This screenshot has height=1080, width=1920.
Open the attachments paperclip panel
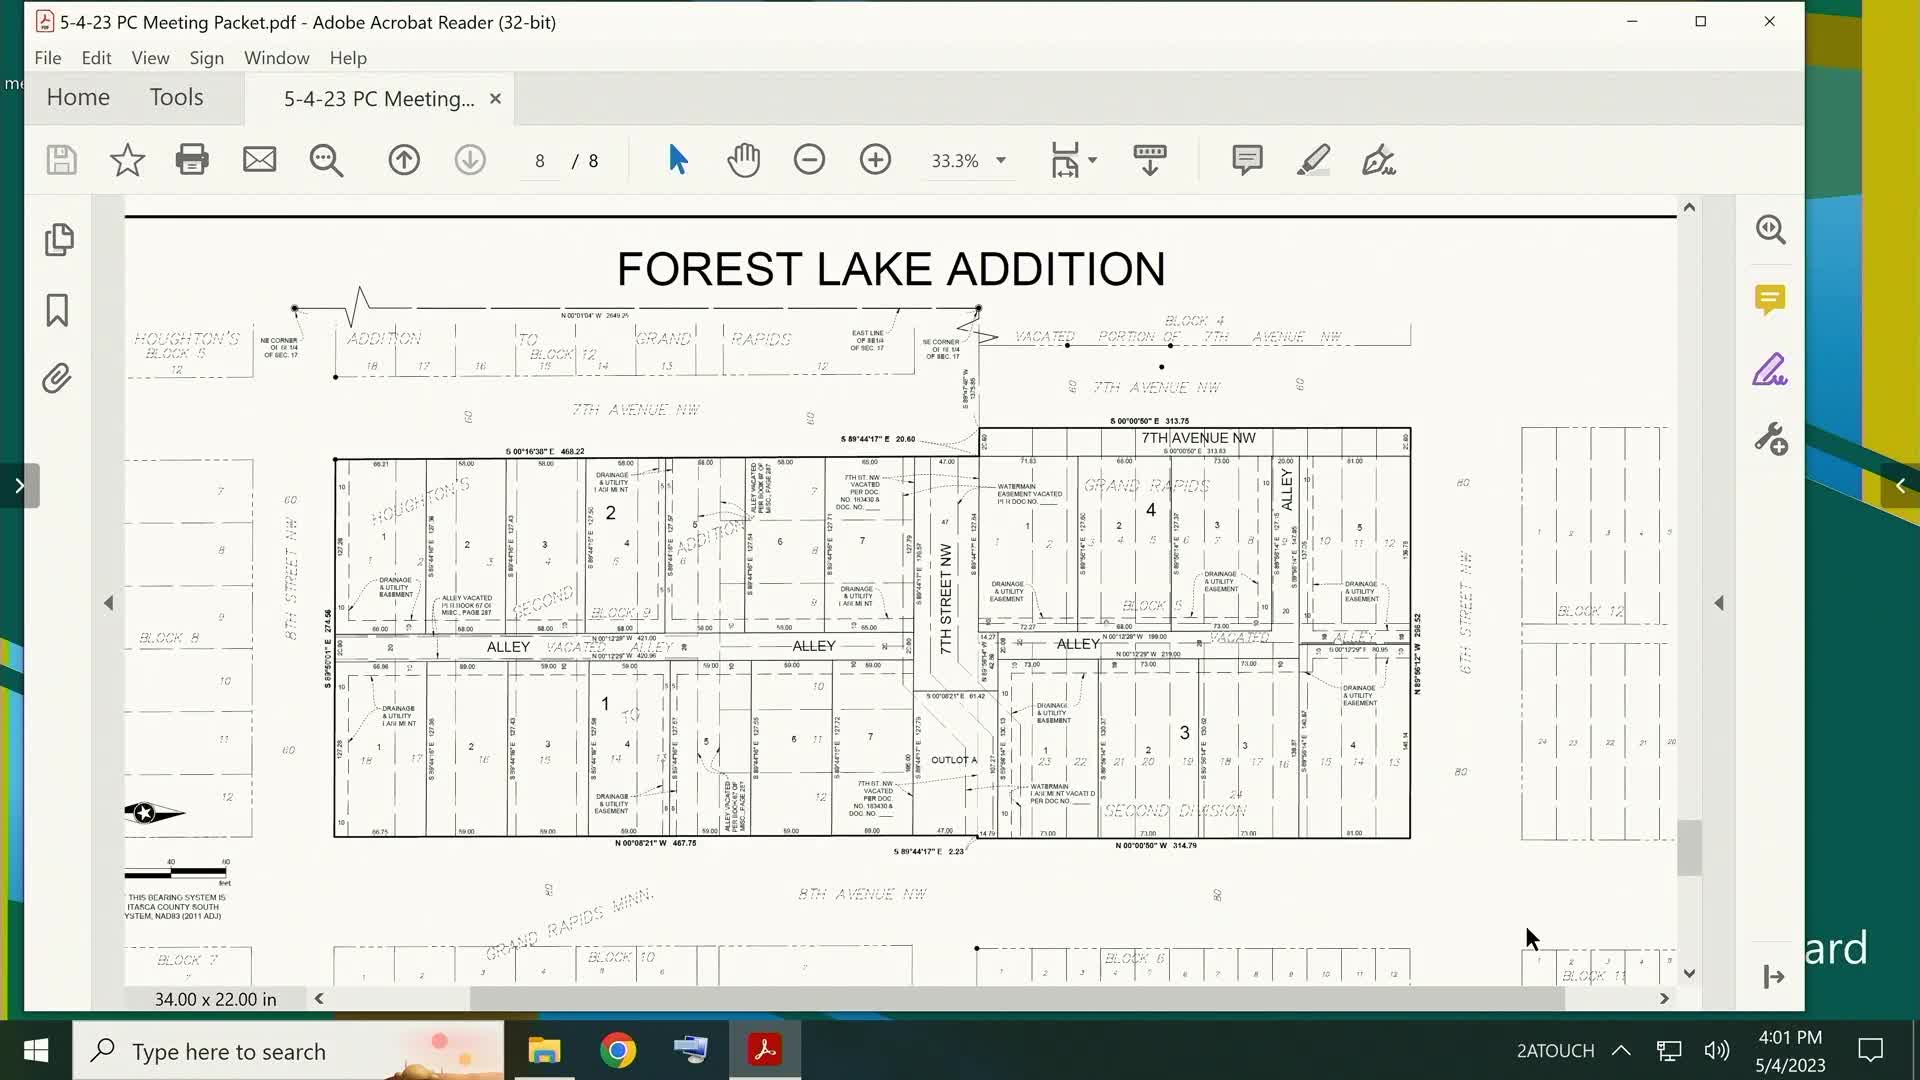(x=57, y=379)
